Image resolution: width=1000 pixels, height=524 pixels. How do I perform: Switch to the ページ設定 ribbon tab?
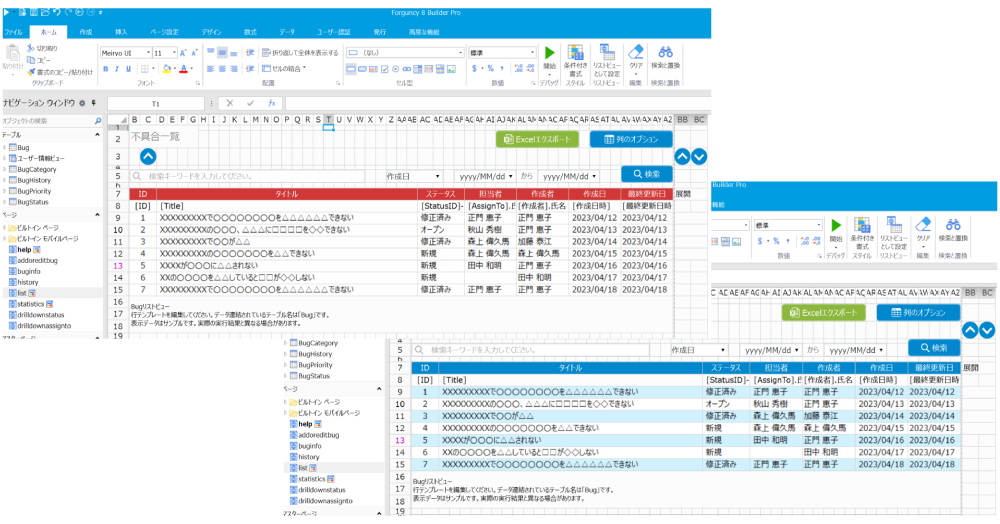(x=164, y=32)
